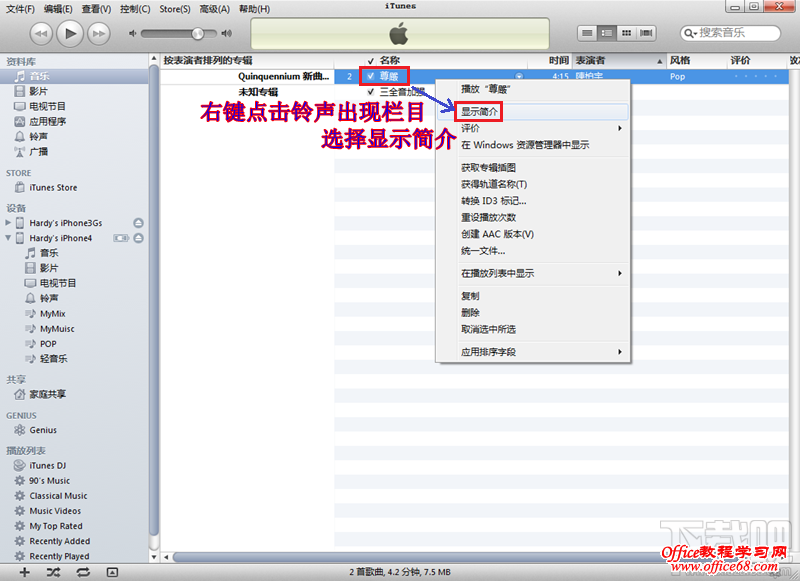Collapse Hardy's iPhone4 device tree
This screenshot has width=800, height=581.
(8, 238)
